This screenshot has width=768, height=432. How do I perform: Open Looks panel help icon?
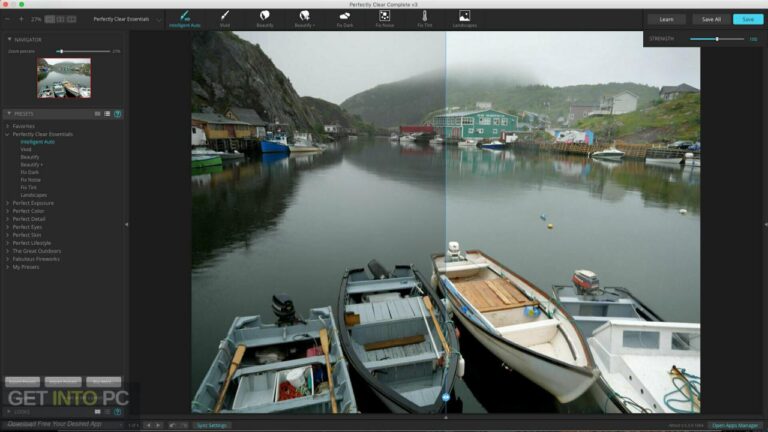[118, 412]
